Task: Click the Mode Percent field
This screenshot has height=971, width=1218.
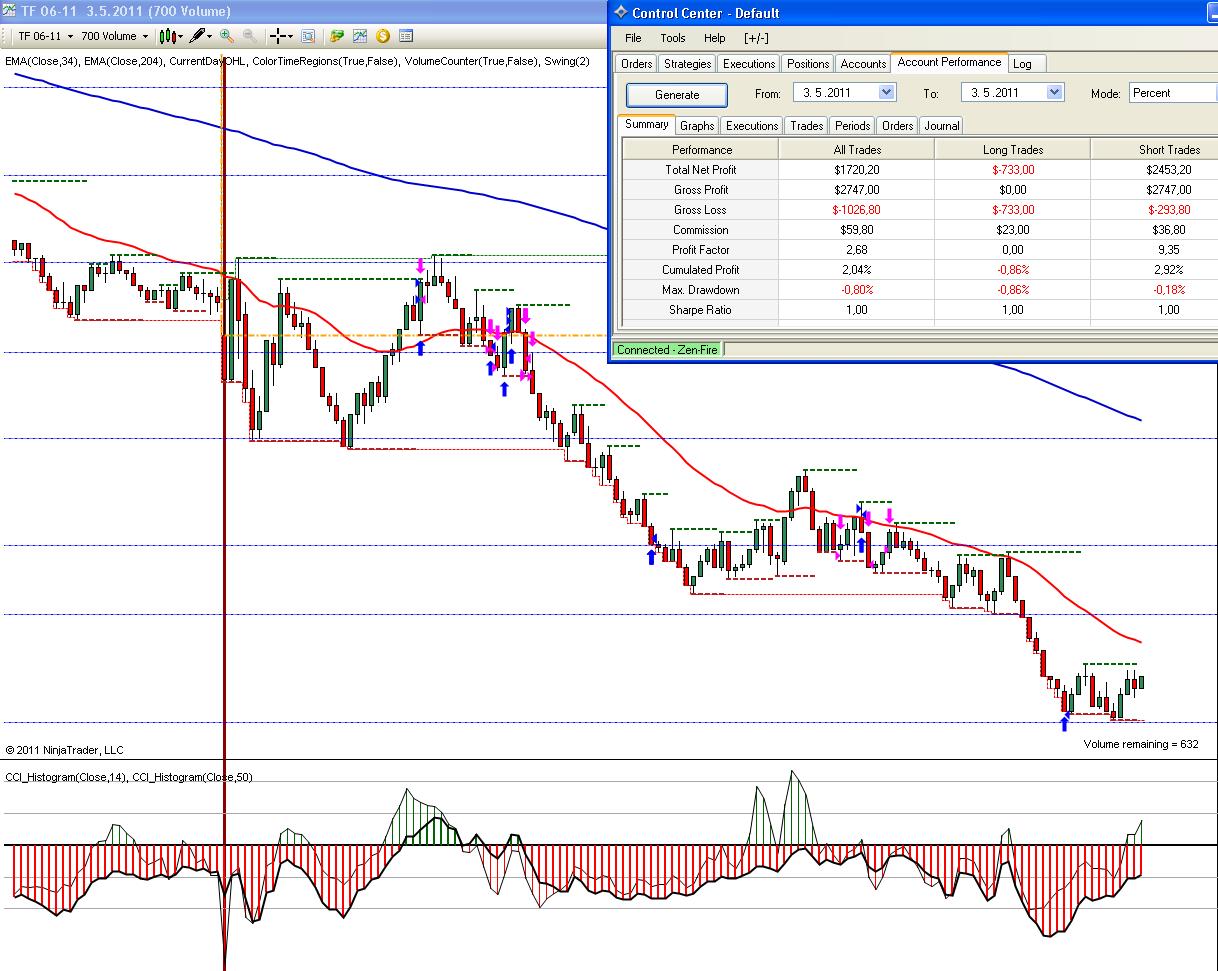Action: point(1171,93)
